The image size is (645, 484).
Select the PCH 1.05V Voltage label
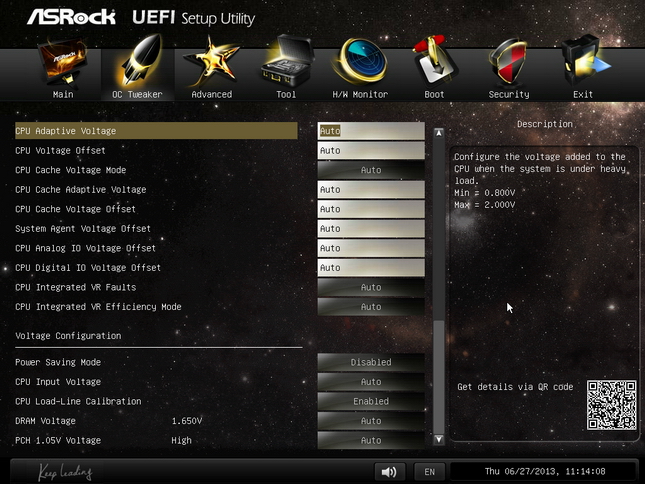pos(58,440)
